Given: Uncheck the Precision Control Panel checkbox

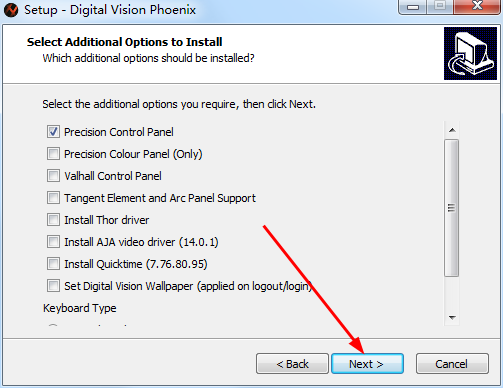Looking at the screenshot, I should pyautogui.click(x=53, y=132).
